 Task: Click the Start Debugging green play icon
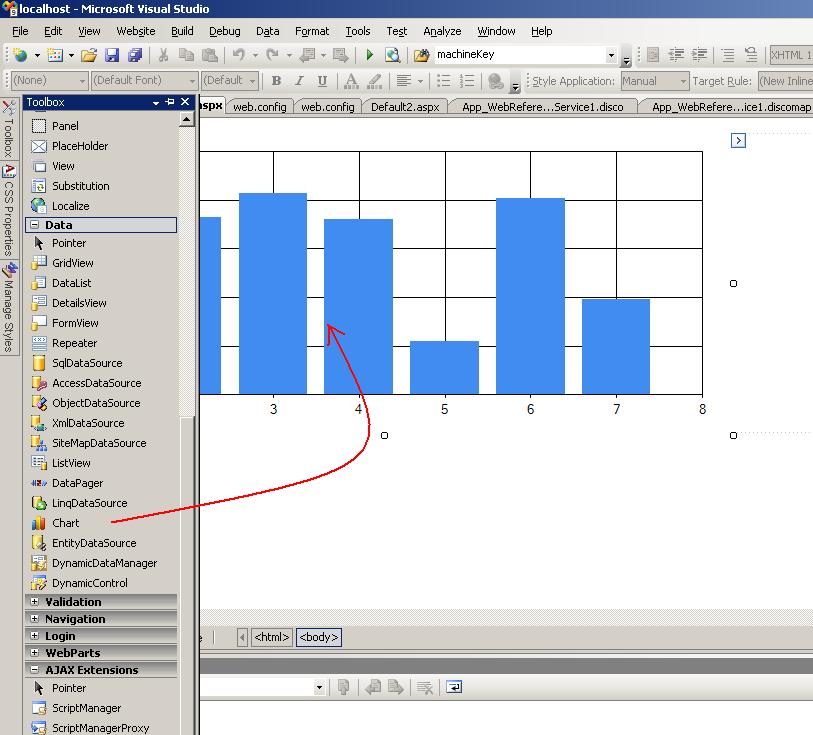[370, 54]
